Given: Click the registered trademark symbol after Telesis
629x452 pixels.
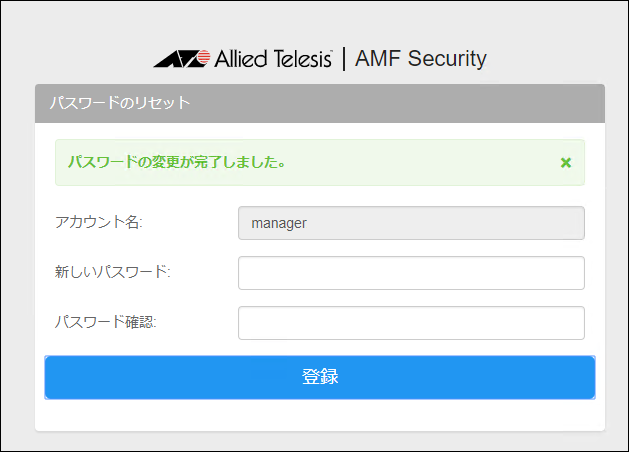Looking at the screenshot, I should tap(330, 51).
